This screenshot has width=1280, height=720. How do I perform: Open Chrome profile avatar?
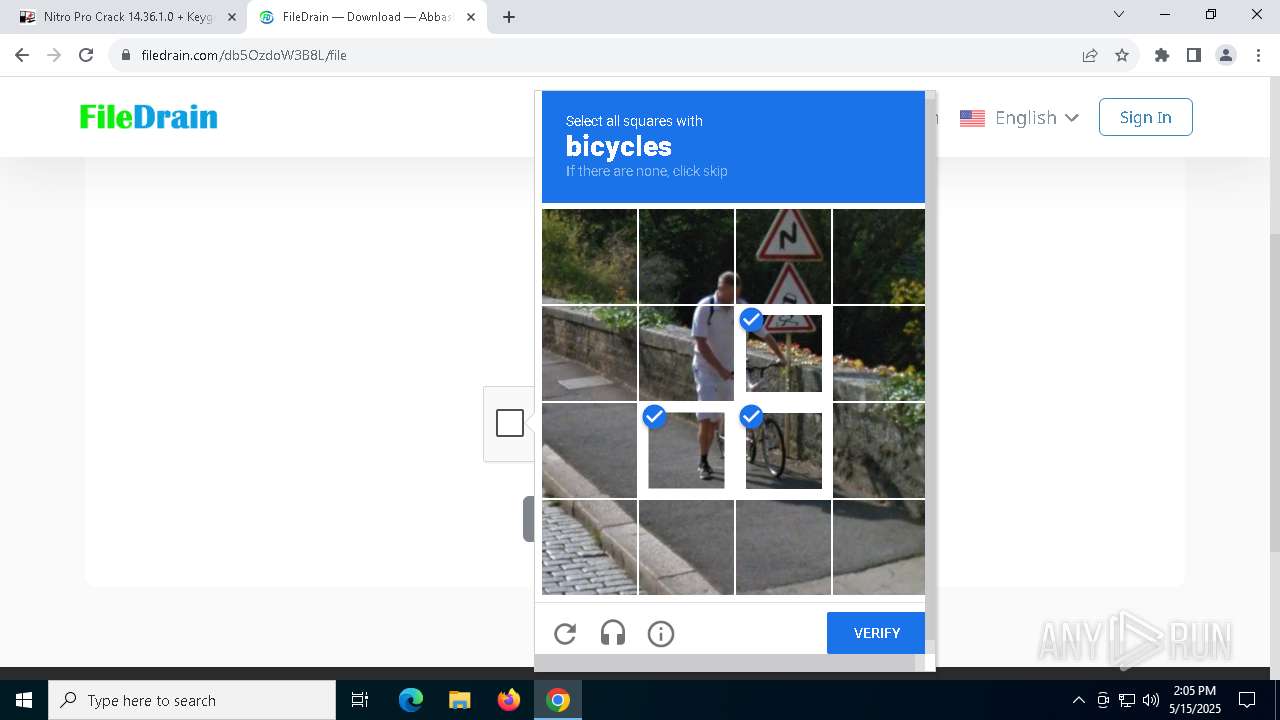tap(1226, 55)
